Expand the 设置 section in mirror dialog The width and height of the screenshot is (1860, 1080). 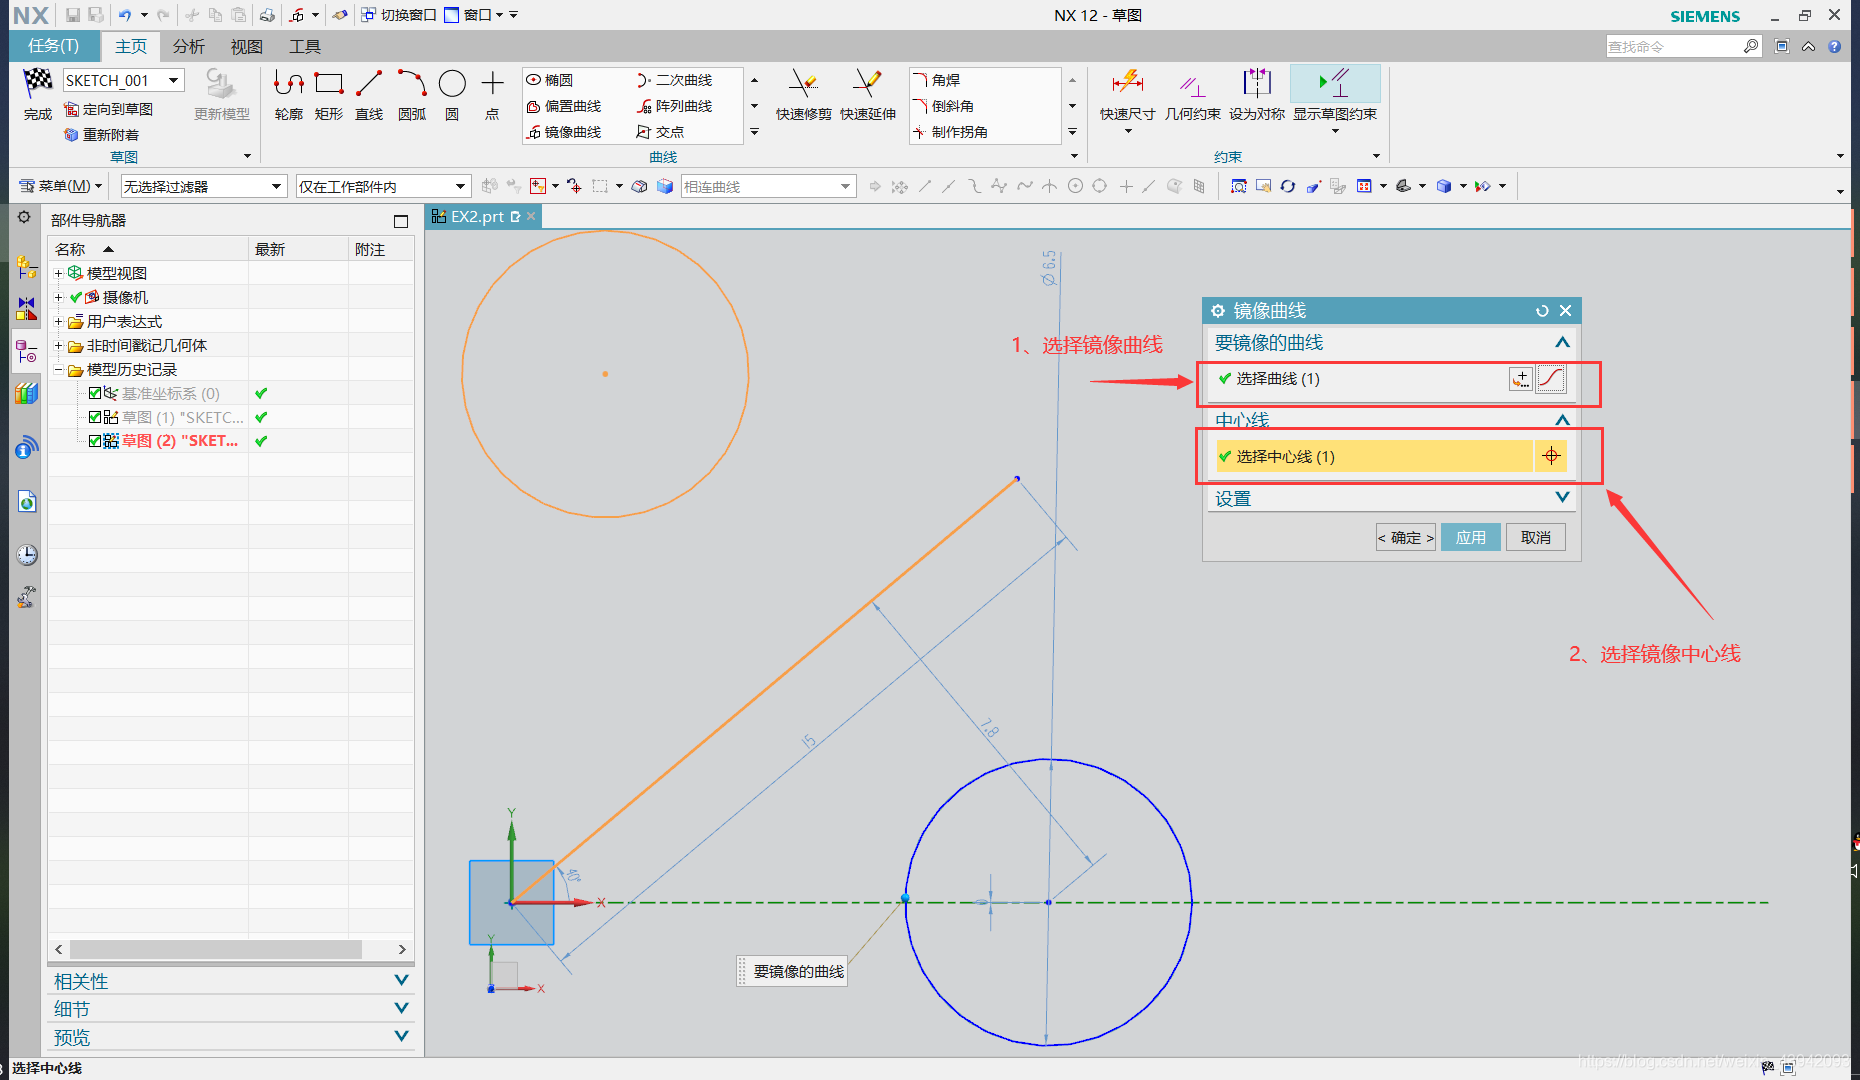[x=1562, y=498]
